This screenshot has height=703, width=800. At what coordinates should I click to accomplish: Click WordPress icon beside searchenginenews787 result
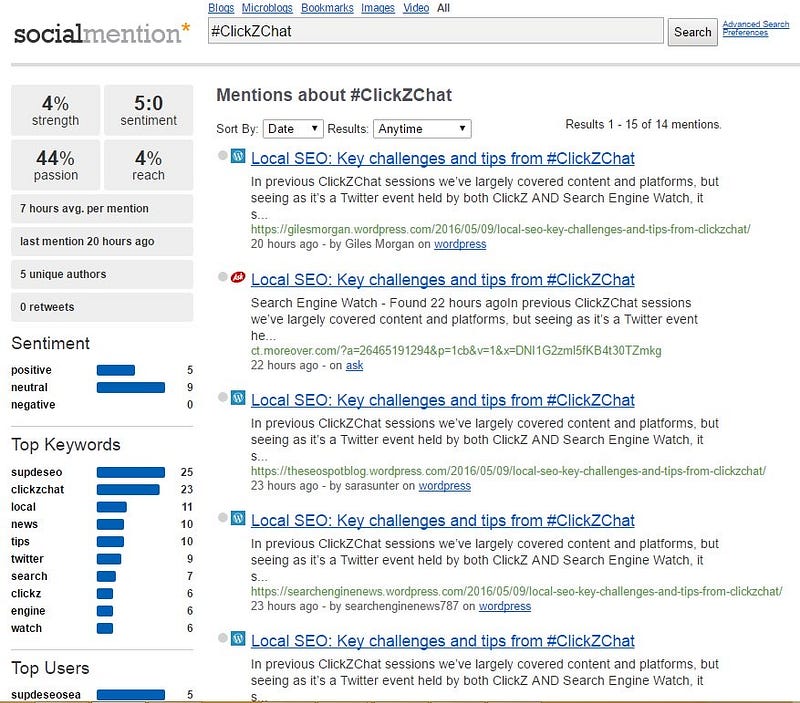(238, 518)
